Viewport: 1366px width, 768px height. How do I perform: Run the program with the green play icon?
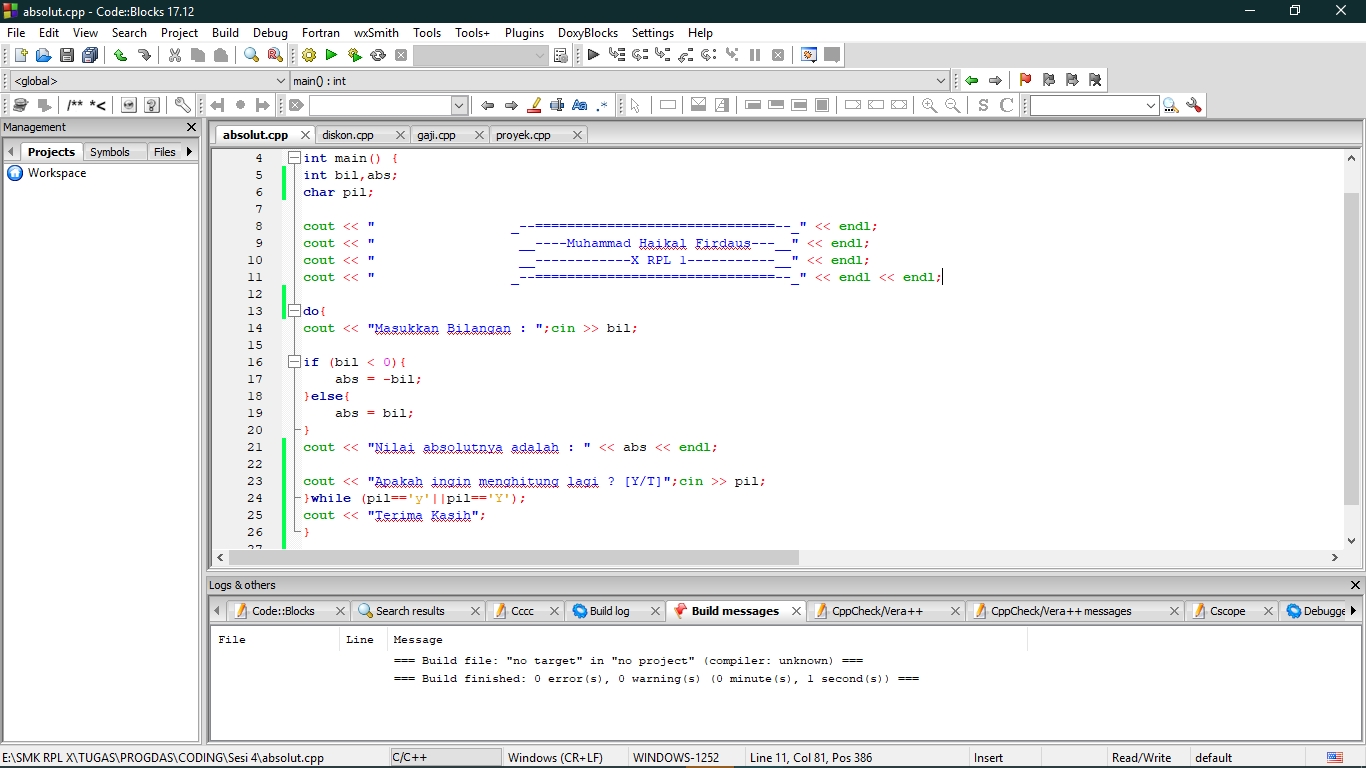pyautogui.click(x=331, y=55)
